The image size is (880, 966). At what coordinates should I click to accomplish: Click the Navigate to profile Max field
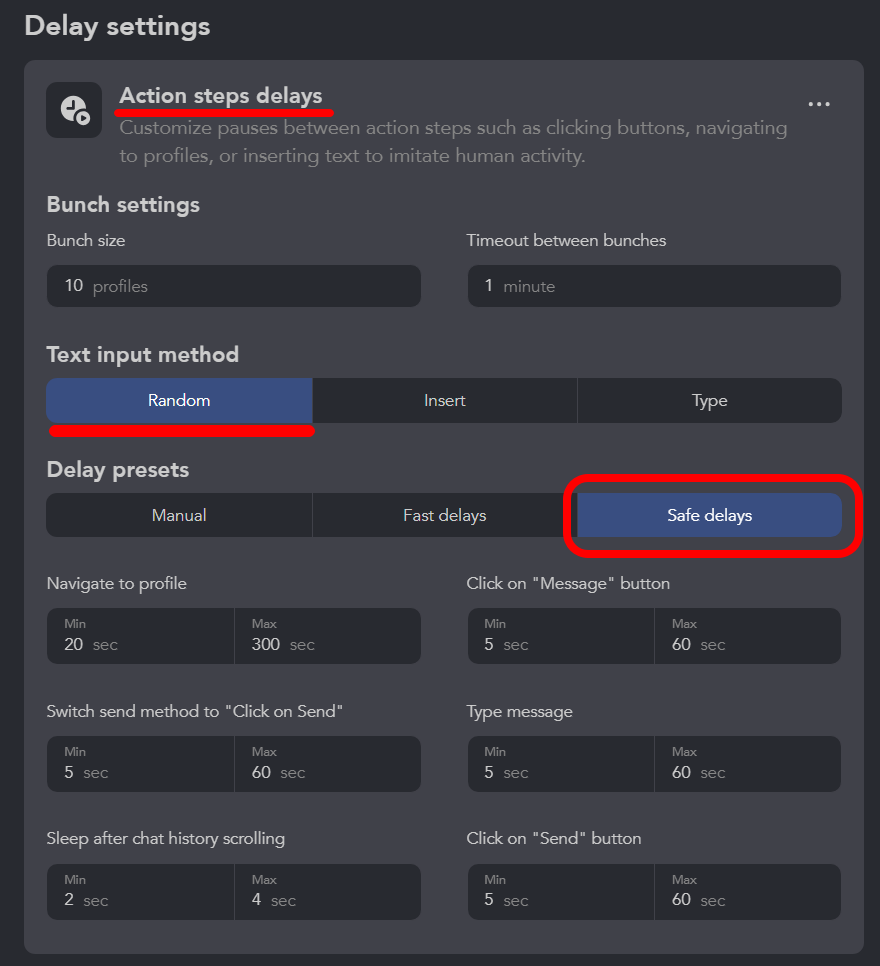pyautogui.click(x=328, y=636)
